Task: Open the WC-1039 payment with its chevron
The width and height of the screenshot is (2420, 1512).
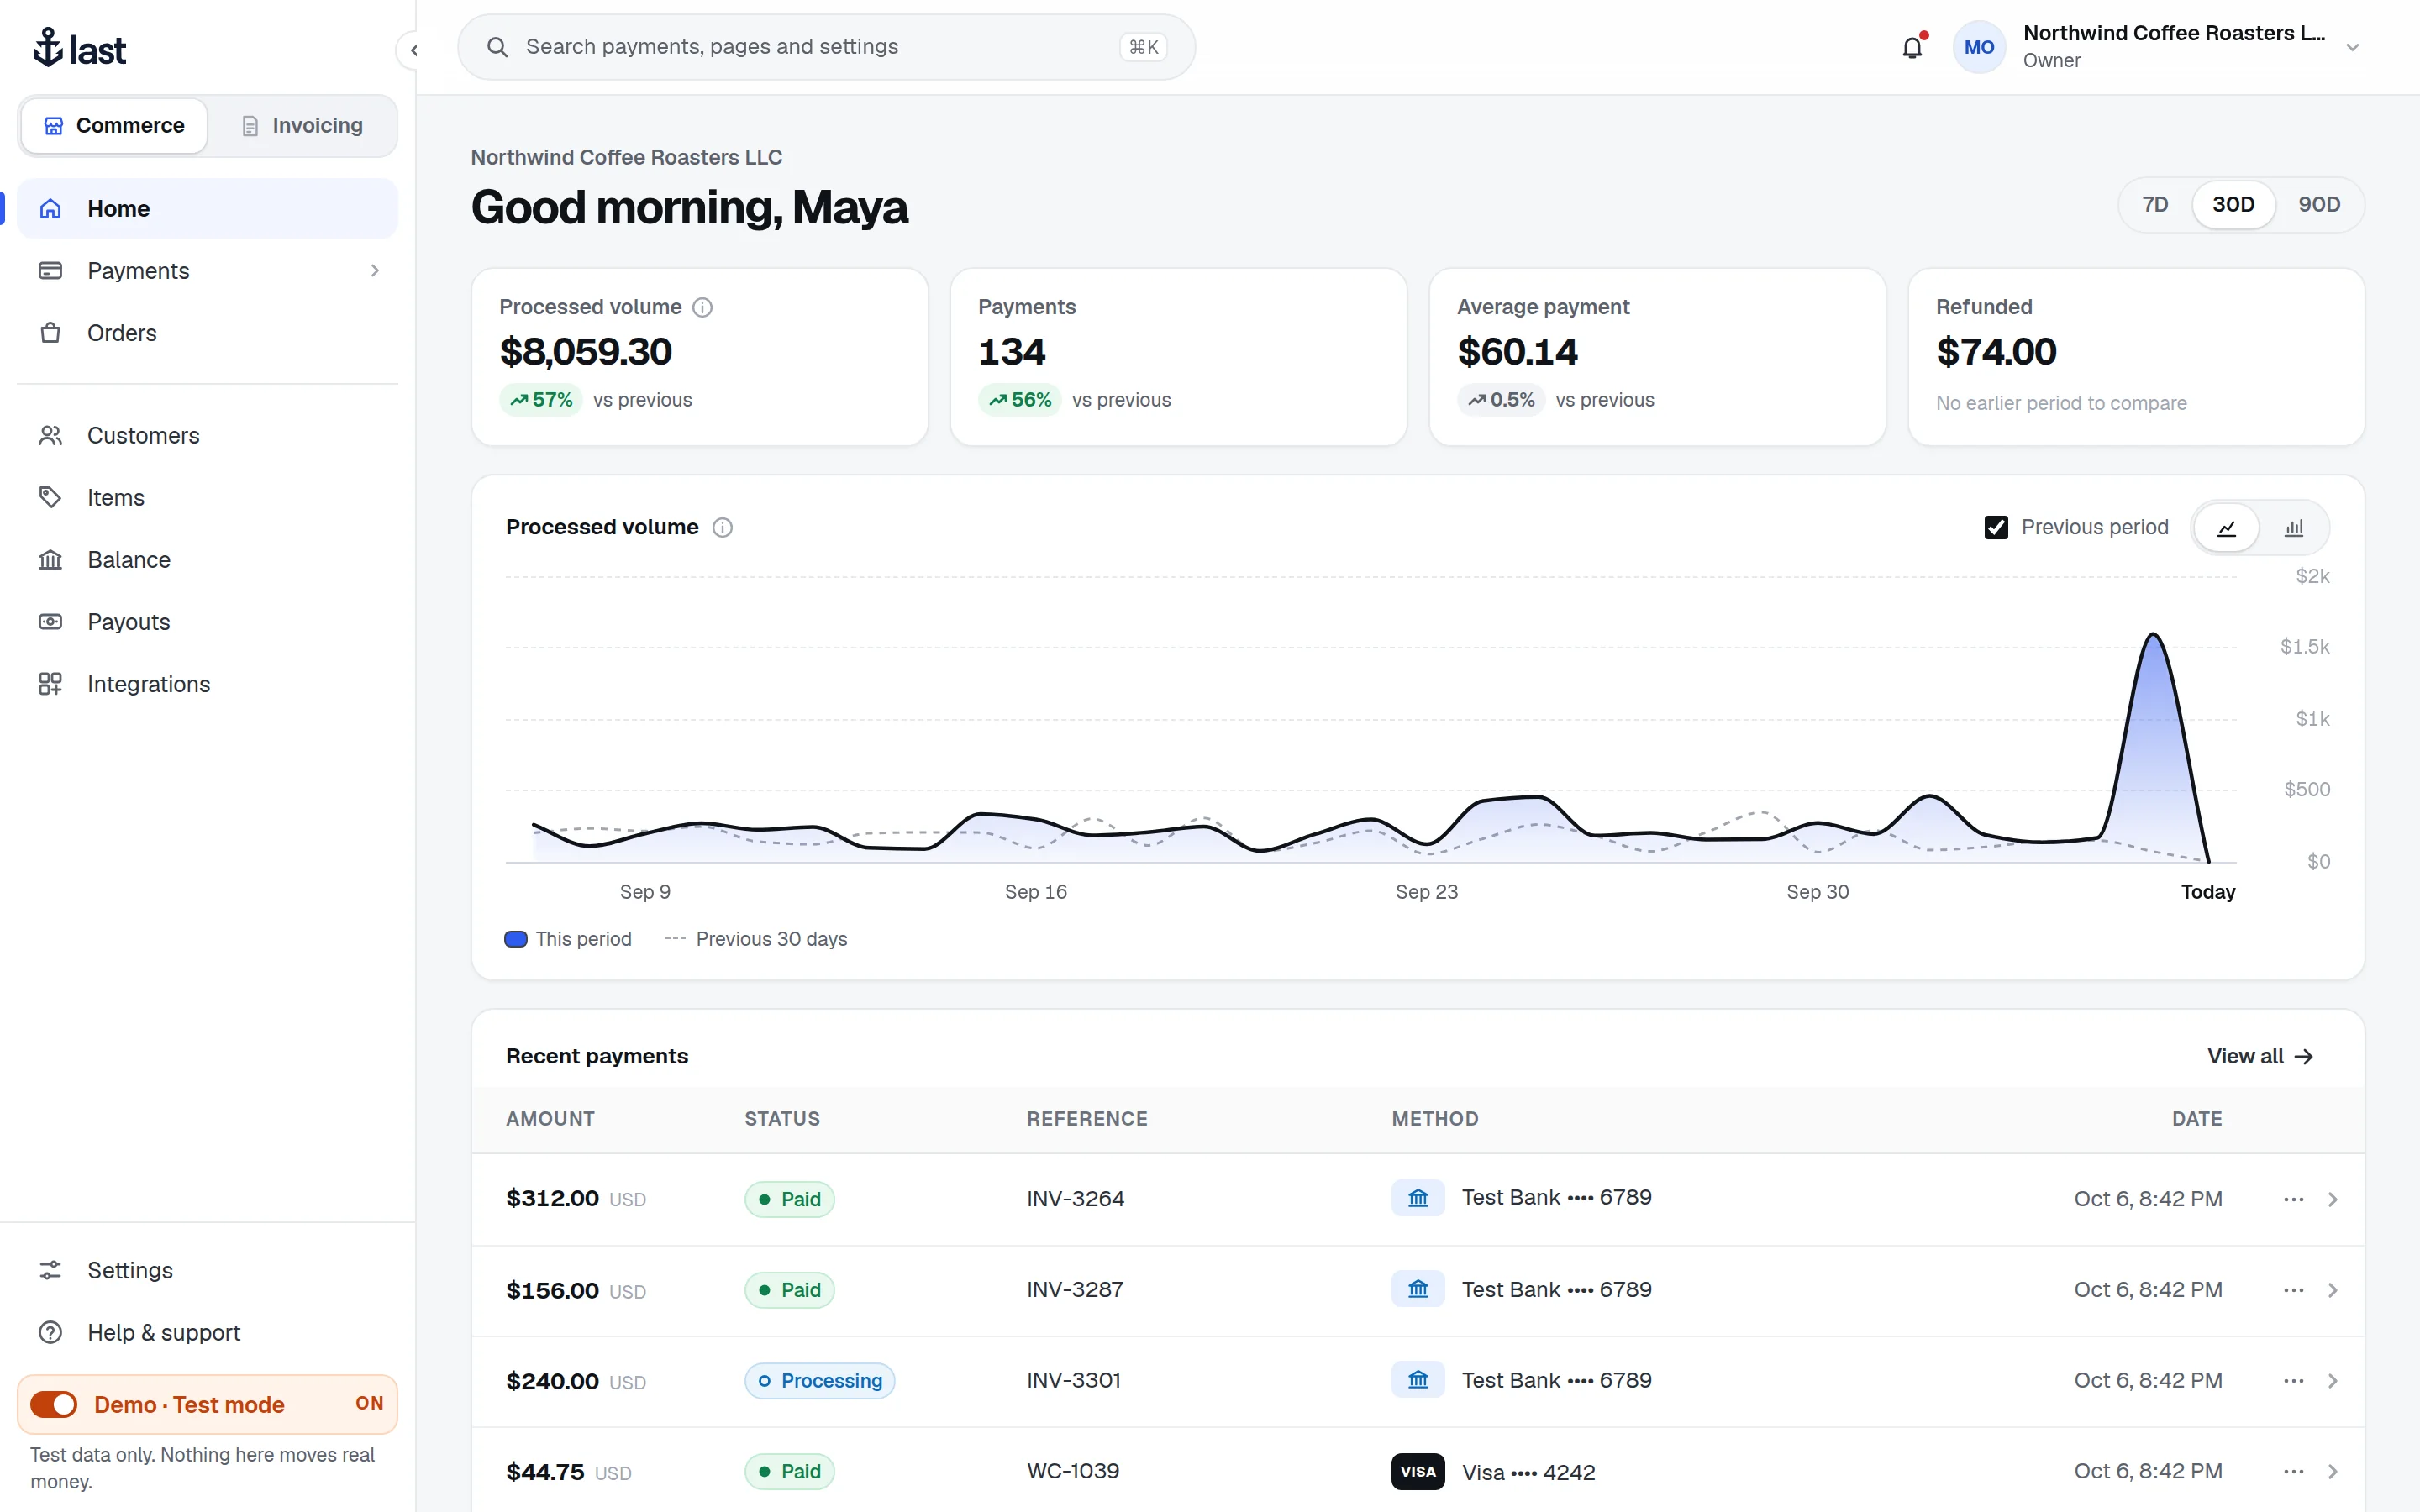Action: 2332,1472
